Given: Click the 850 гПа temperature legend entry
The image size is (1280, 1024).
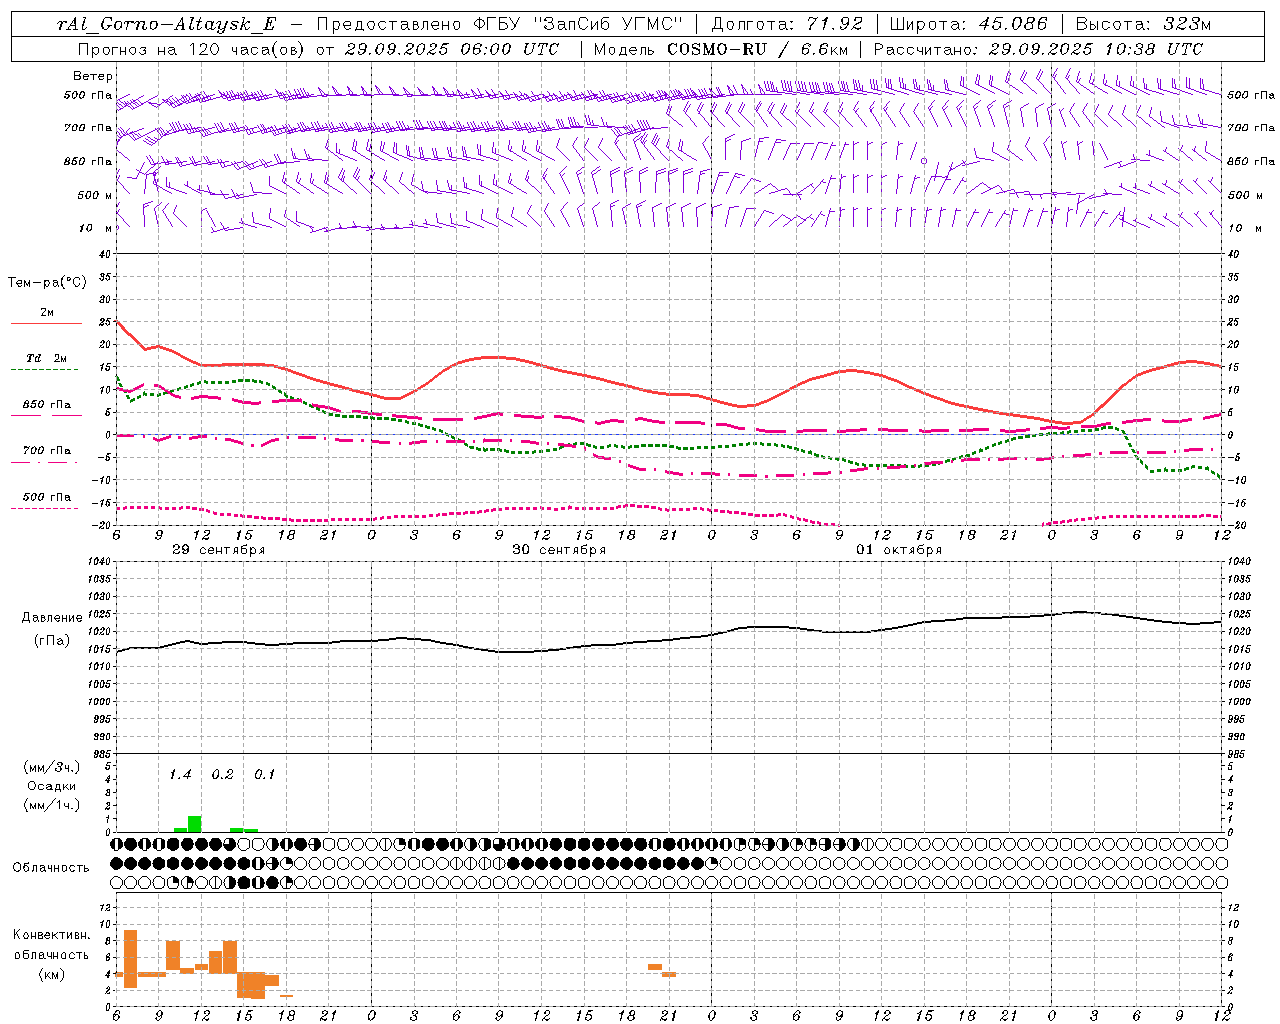Looking at the screenshot, I should pos(46,405).
